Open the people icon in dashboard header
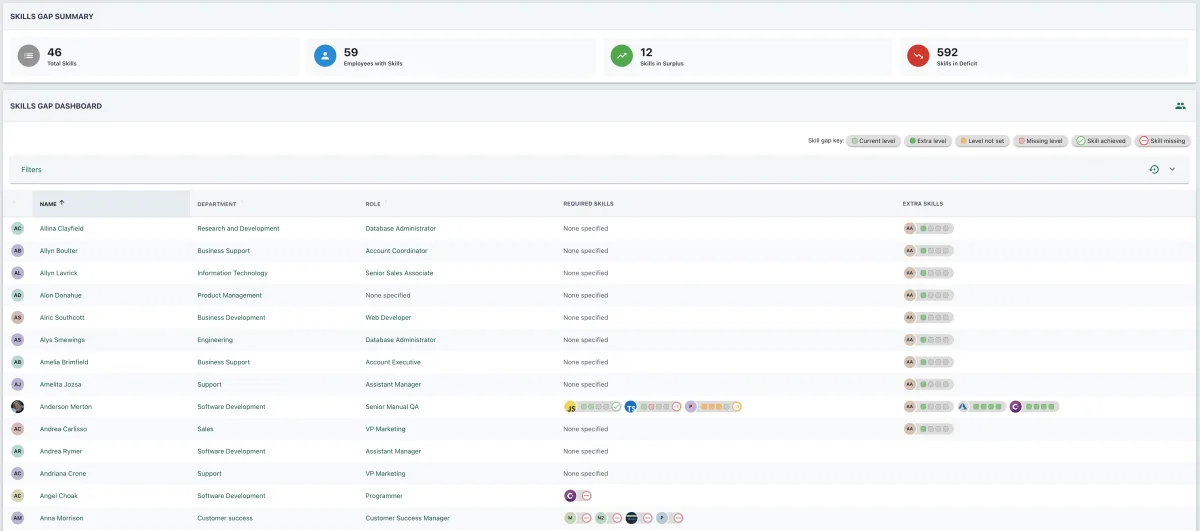Image resolution: width=1200 pixels, height=531 pixels. 1180,106
